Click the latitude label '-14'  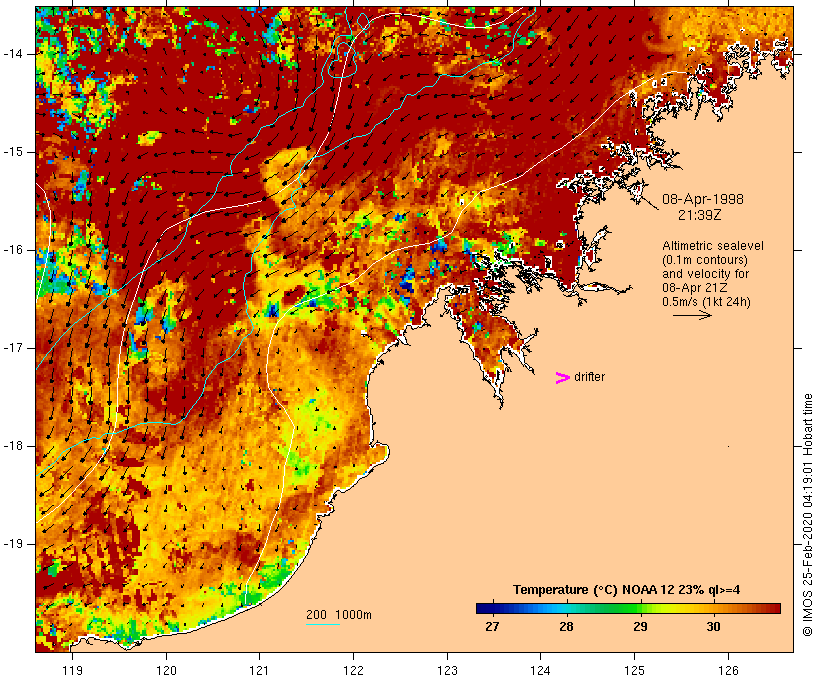pos(13,54)
